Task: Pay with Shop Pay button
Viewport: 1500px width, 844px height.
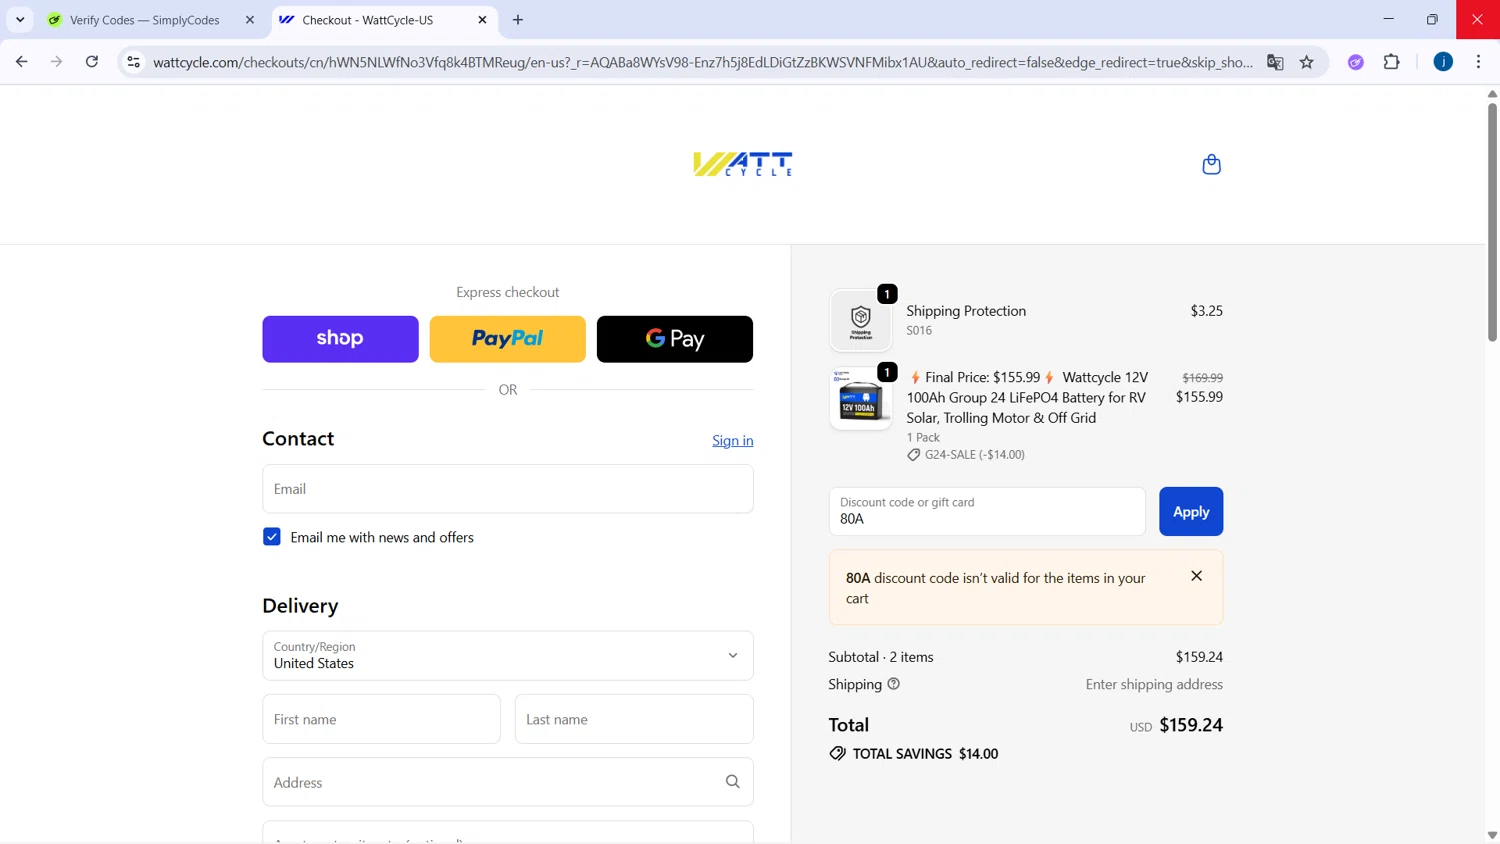Action: [x=340, y=339]
